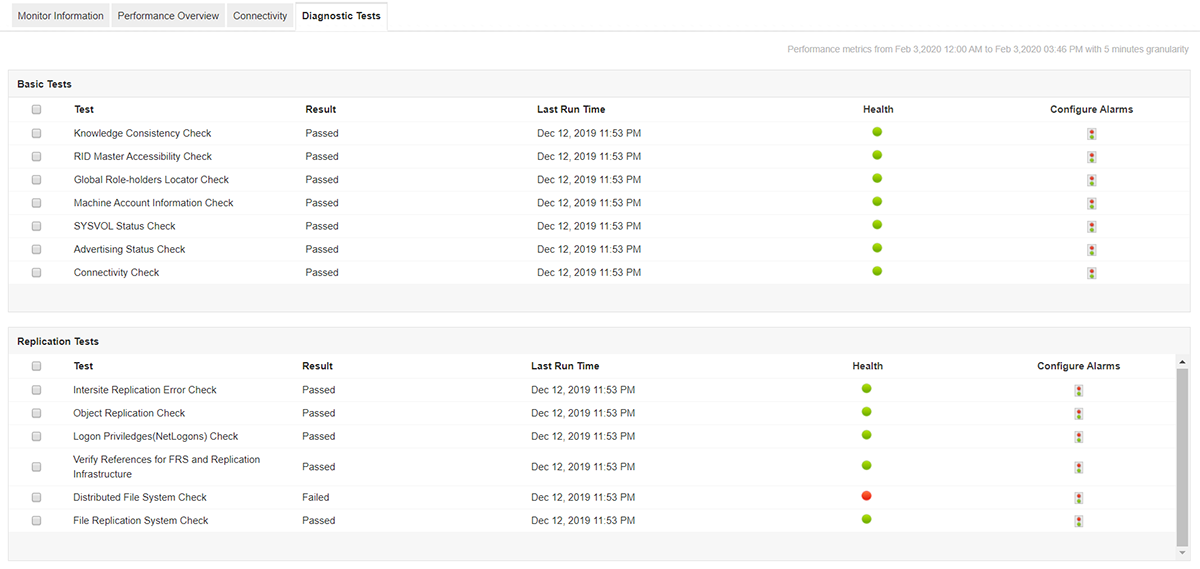The image size is (1200, 569).
Task: Click Configure Alarms icon for SYSVOL Status Check
Action: point(1091,227)
